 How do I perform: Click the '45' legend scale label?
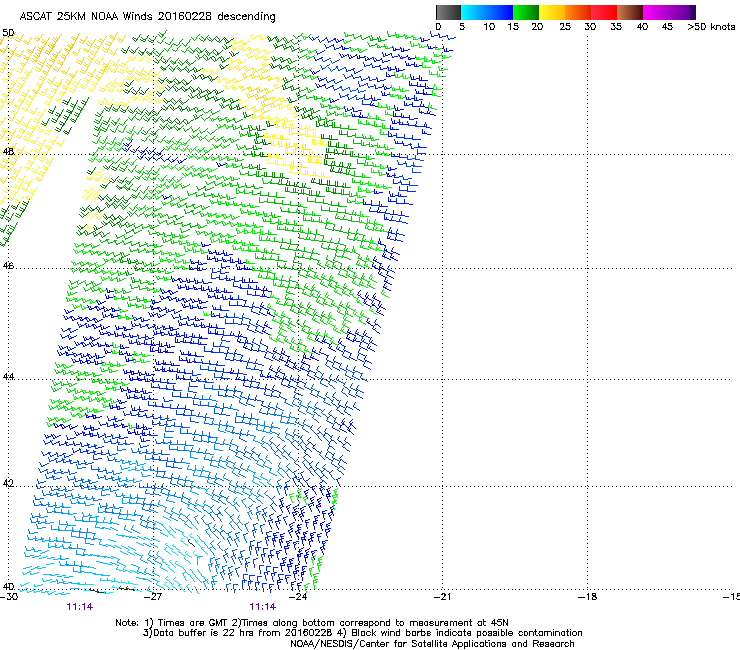(x=667, y=27)
